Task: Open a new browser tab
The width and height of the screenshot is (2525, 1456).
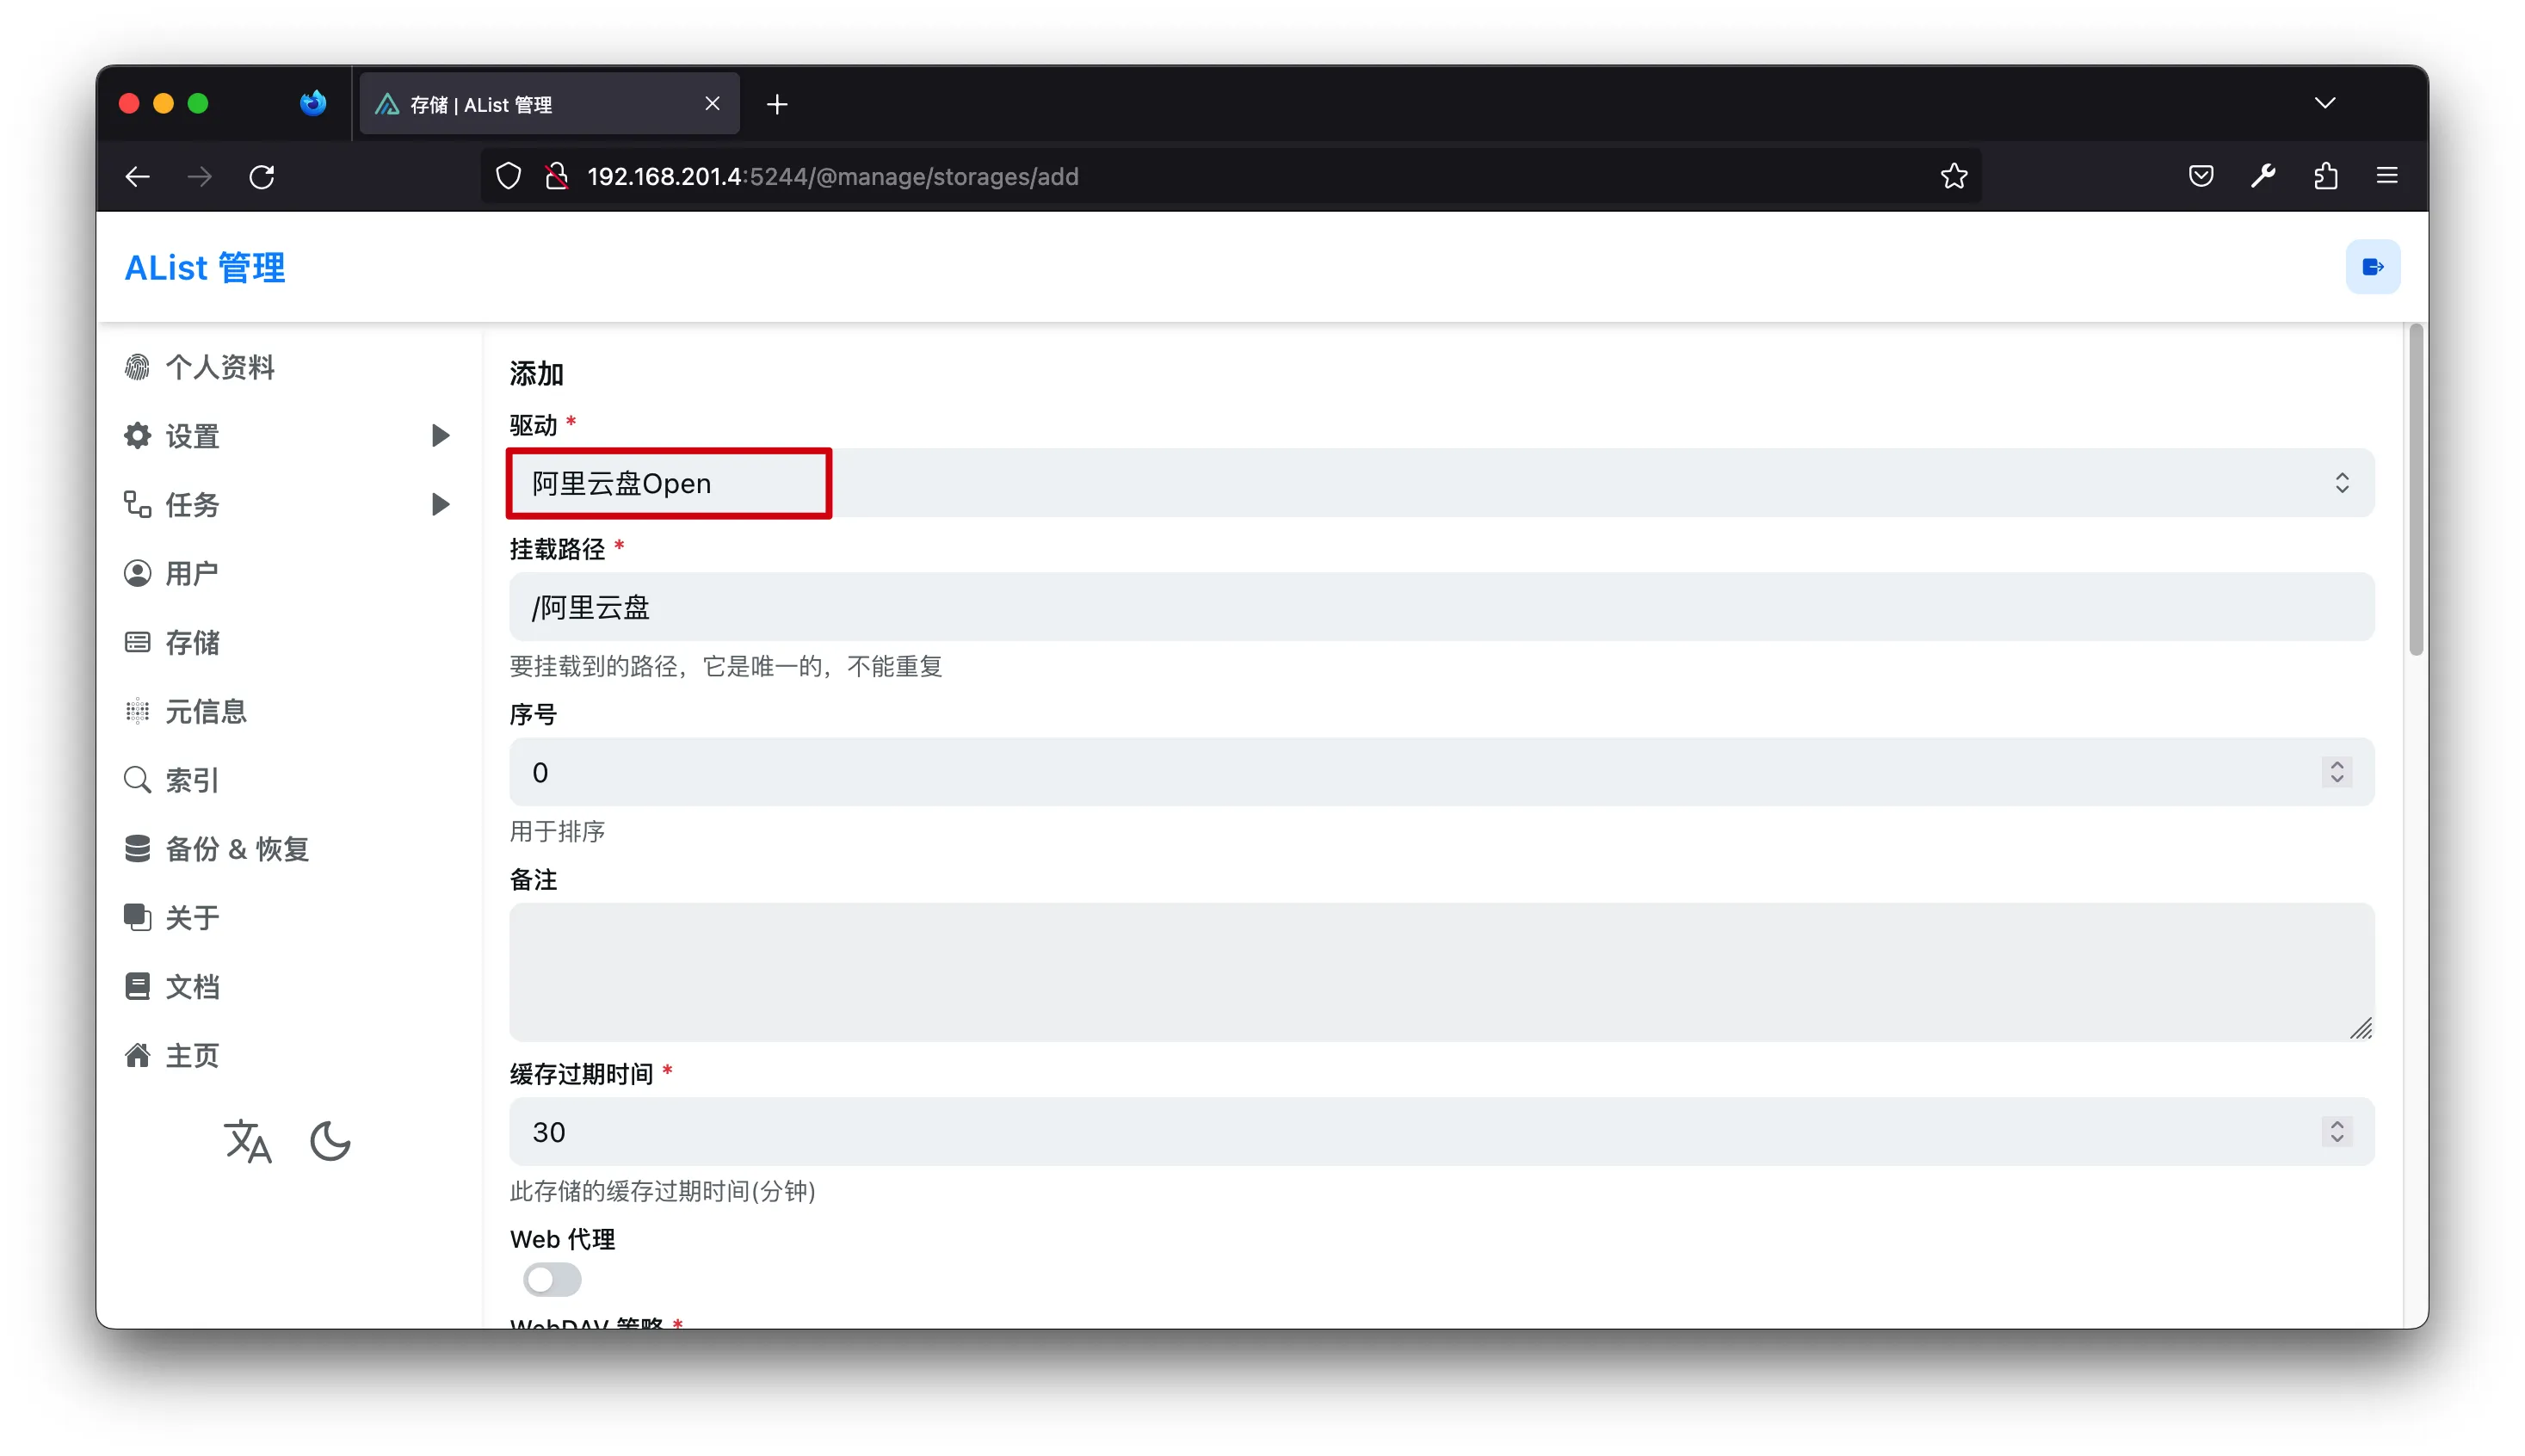Action: tap(777, 104)
